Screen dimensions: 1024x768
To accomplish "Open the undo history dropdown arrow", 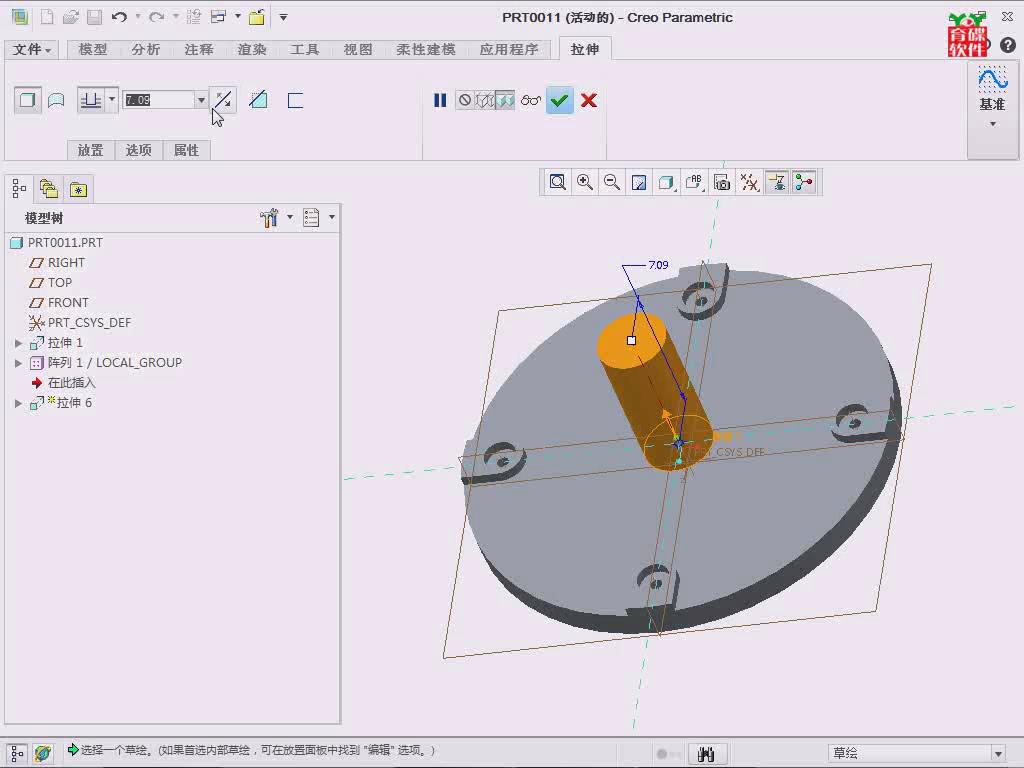I will coord(138,17).
